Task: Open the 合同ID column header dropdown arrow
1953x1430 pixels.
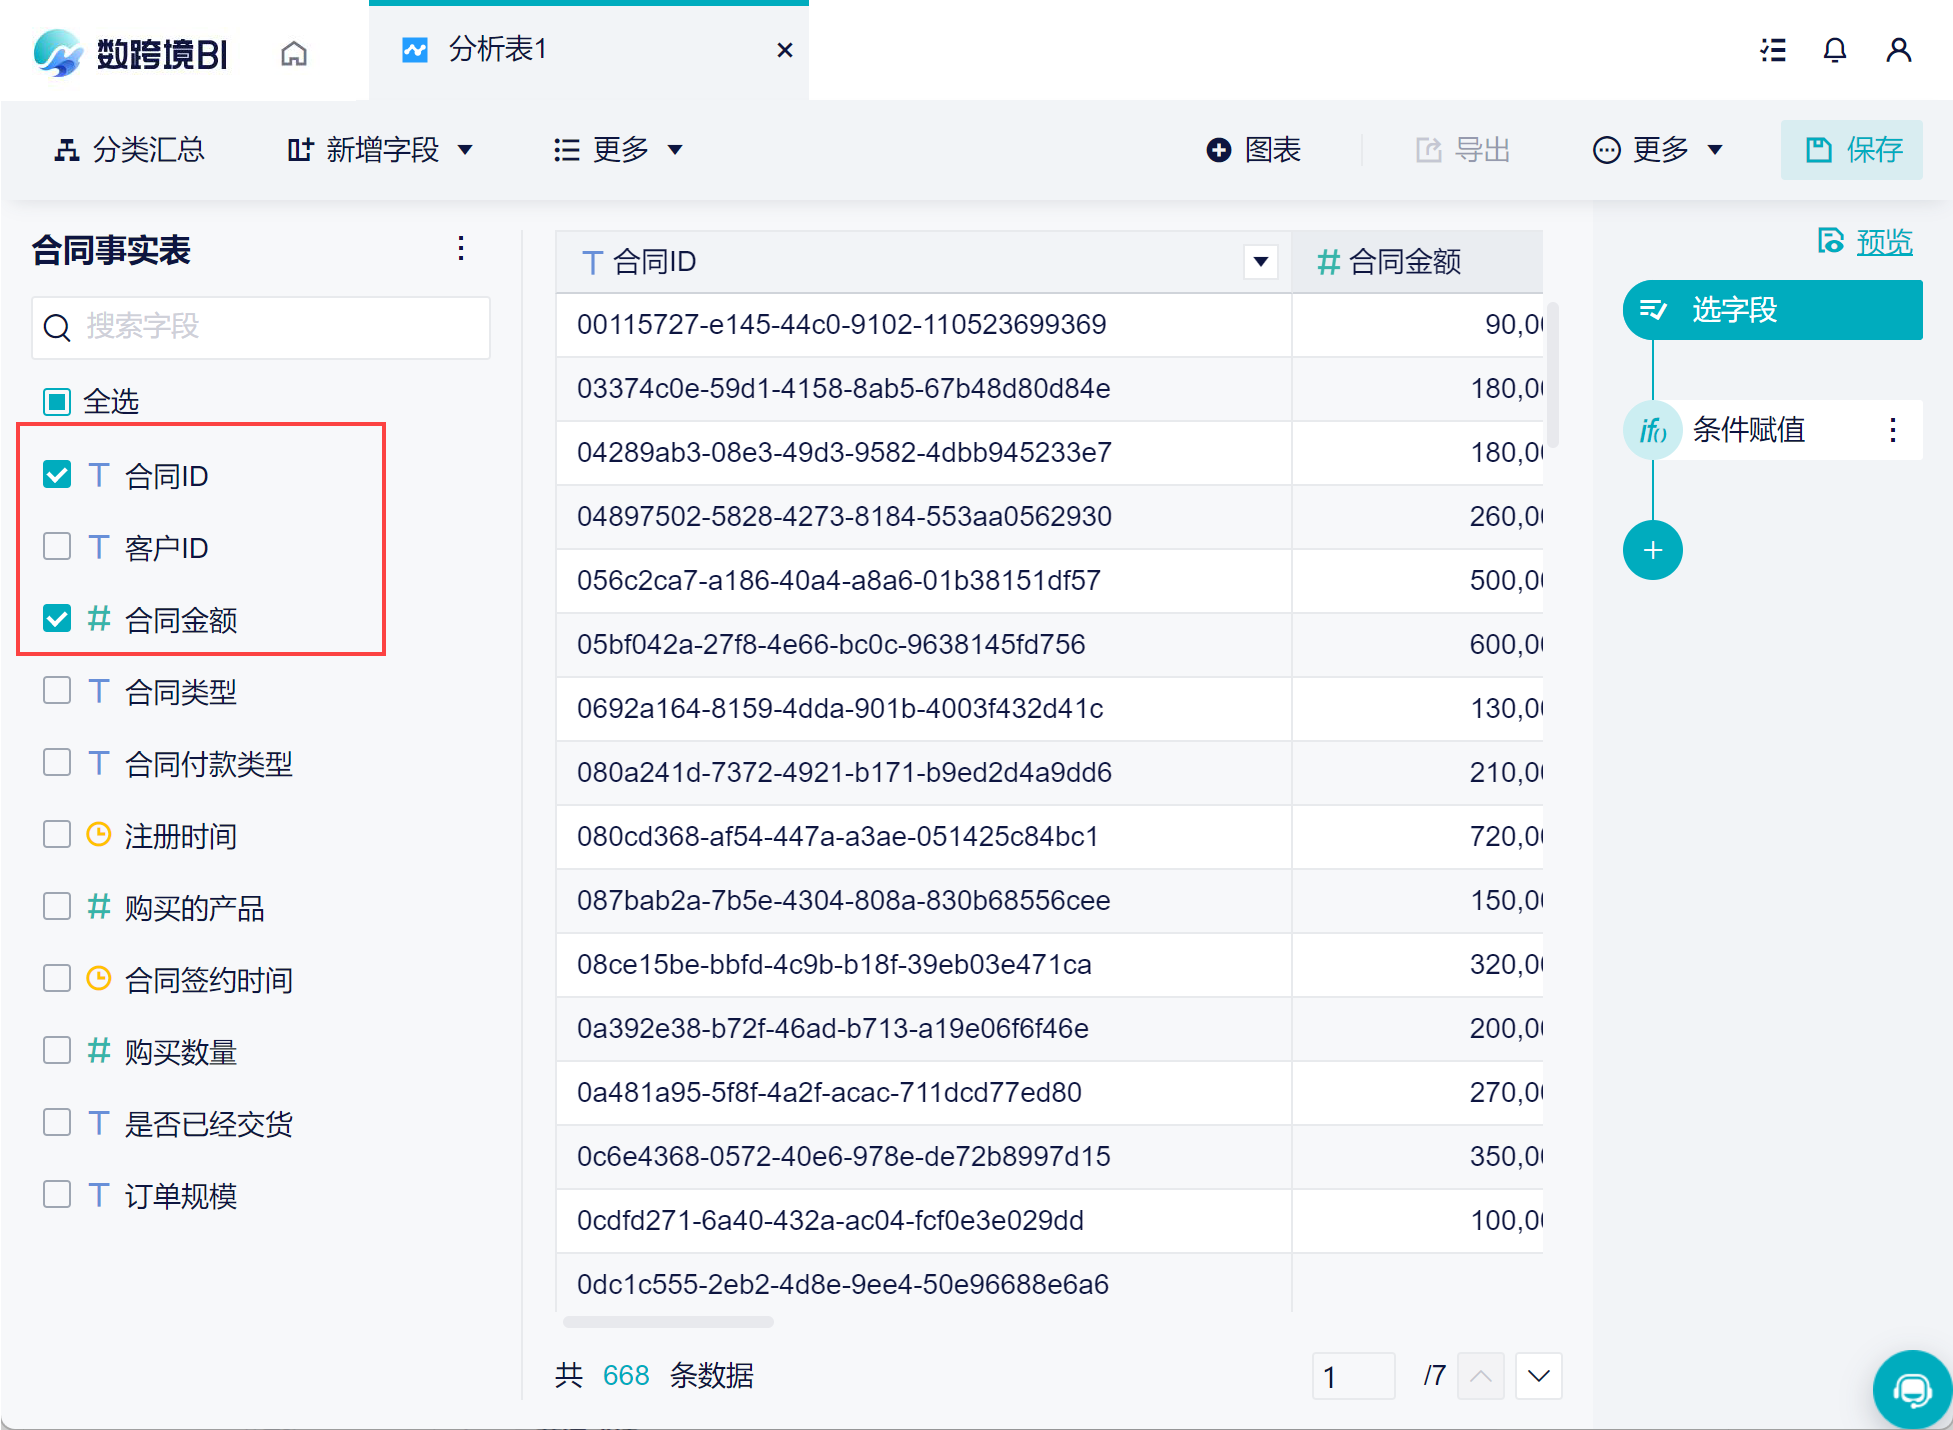Action: pos(1260,262)
